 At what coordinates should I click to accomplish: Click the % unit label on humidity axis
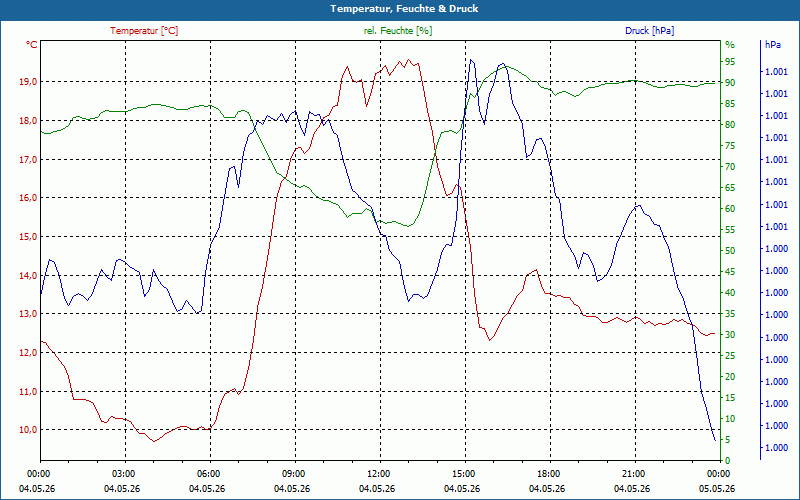point(730,45)
